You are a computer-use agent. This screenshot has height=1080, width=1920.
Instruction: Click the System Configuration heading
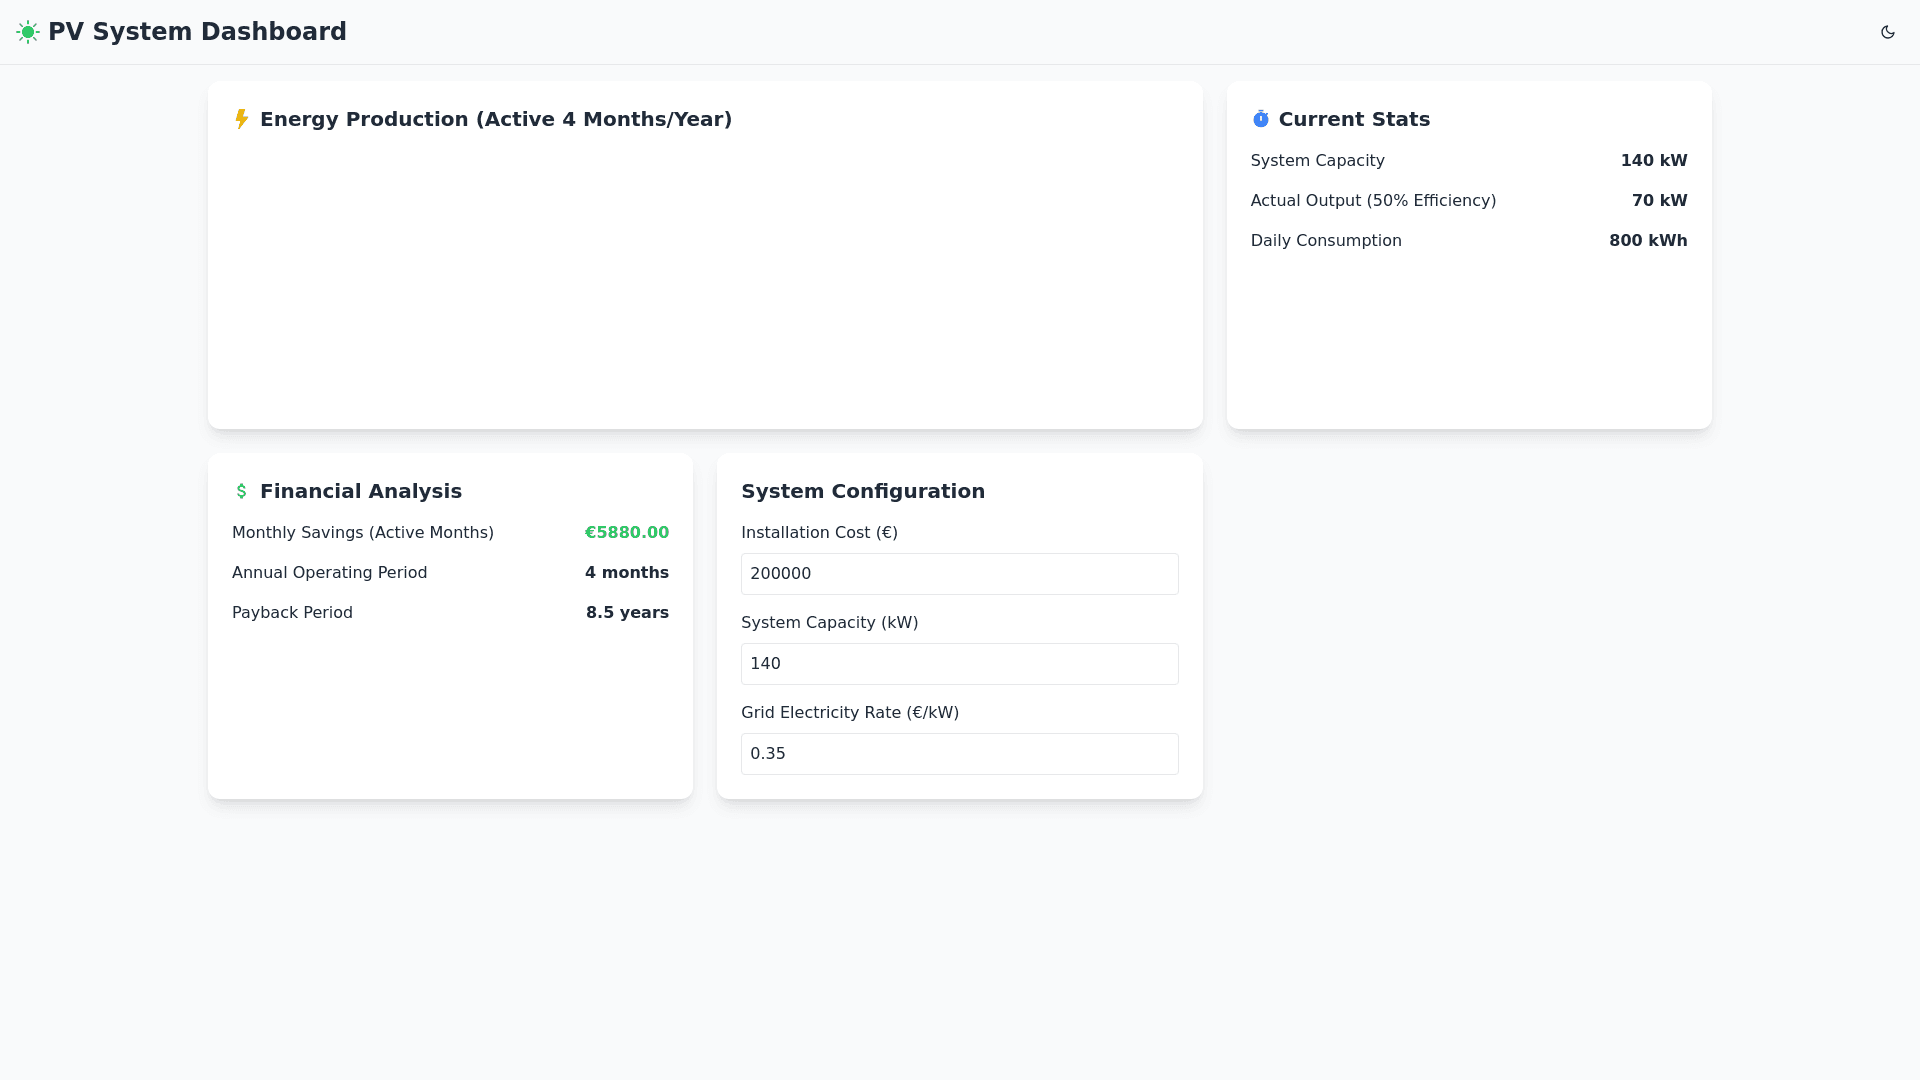click(862, 491)
